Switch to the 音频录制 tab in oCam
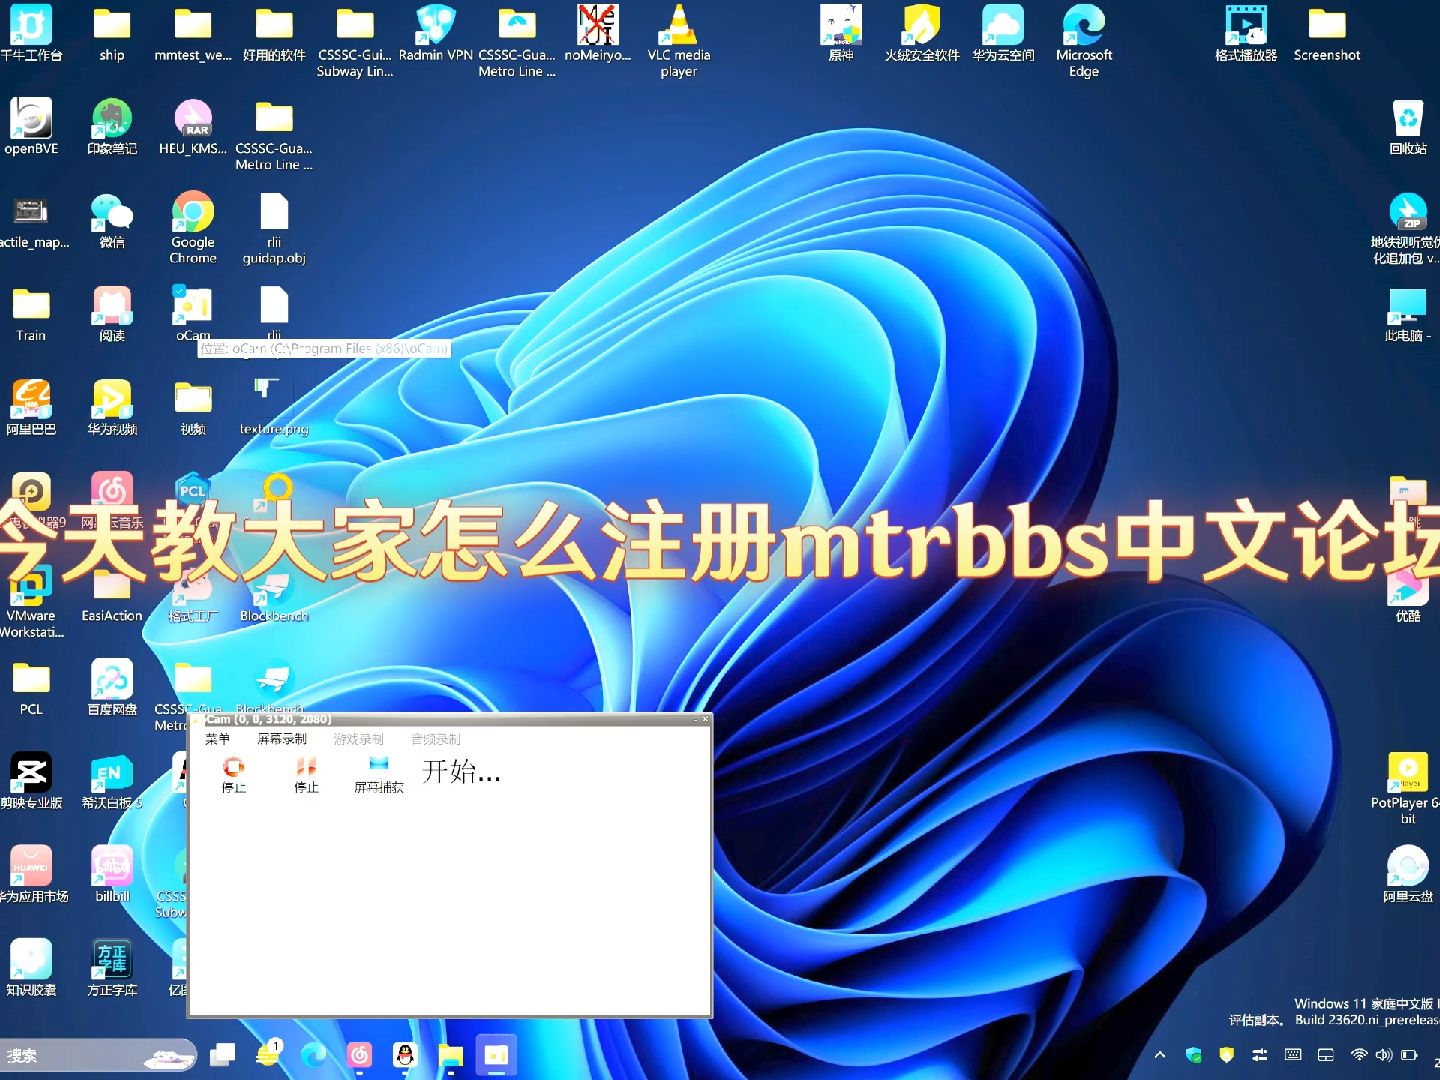Screen dimensions: 1440x1080 [x=436, y=739]
